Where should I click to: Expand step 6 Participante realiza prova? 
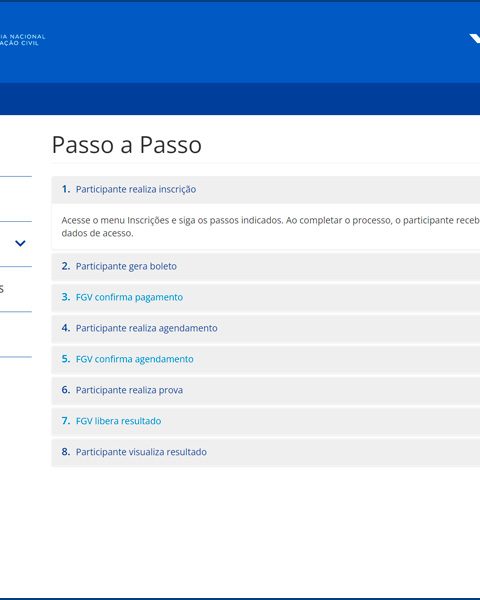coord(266,390)
